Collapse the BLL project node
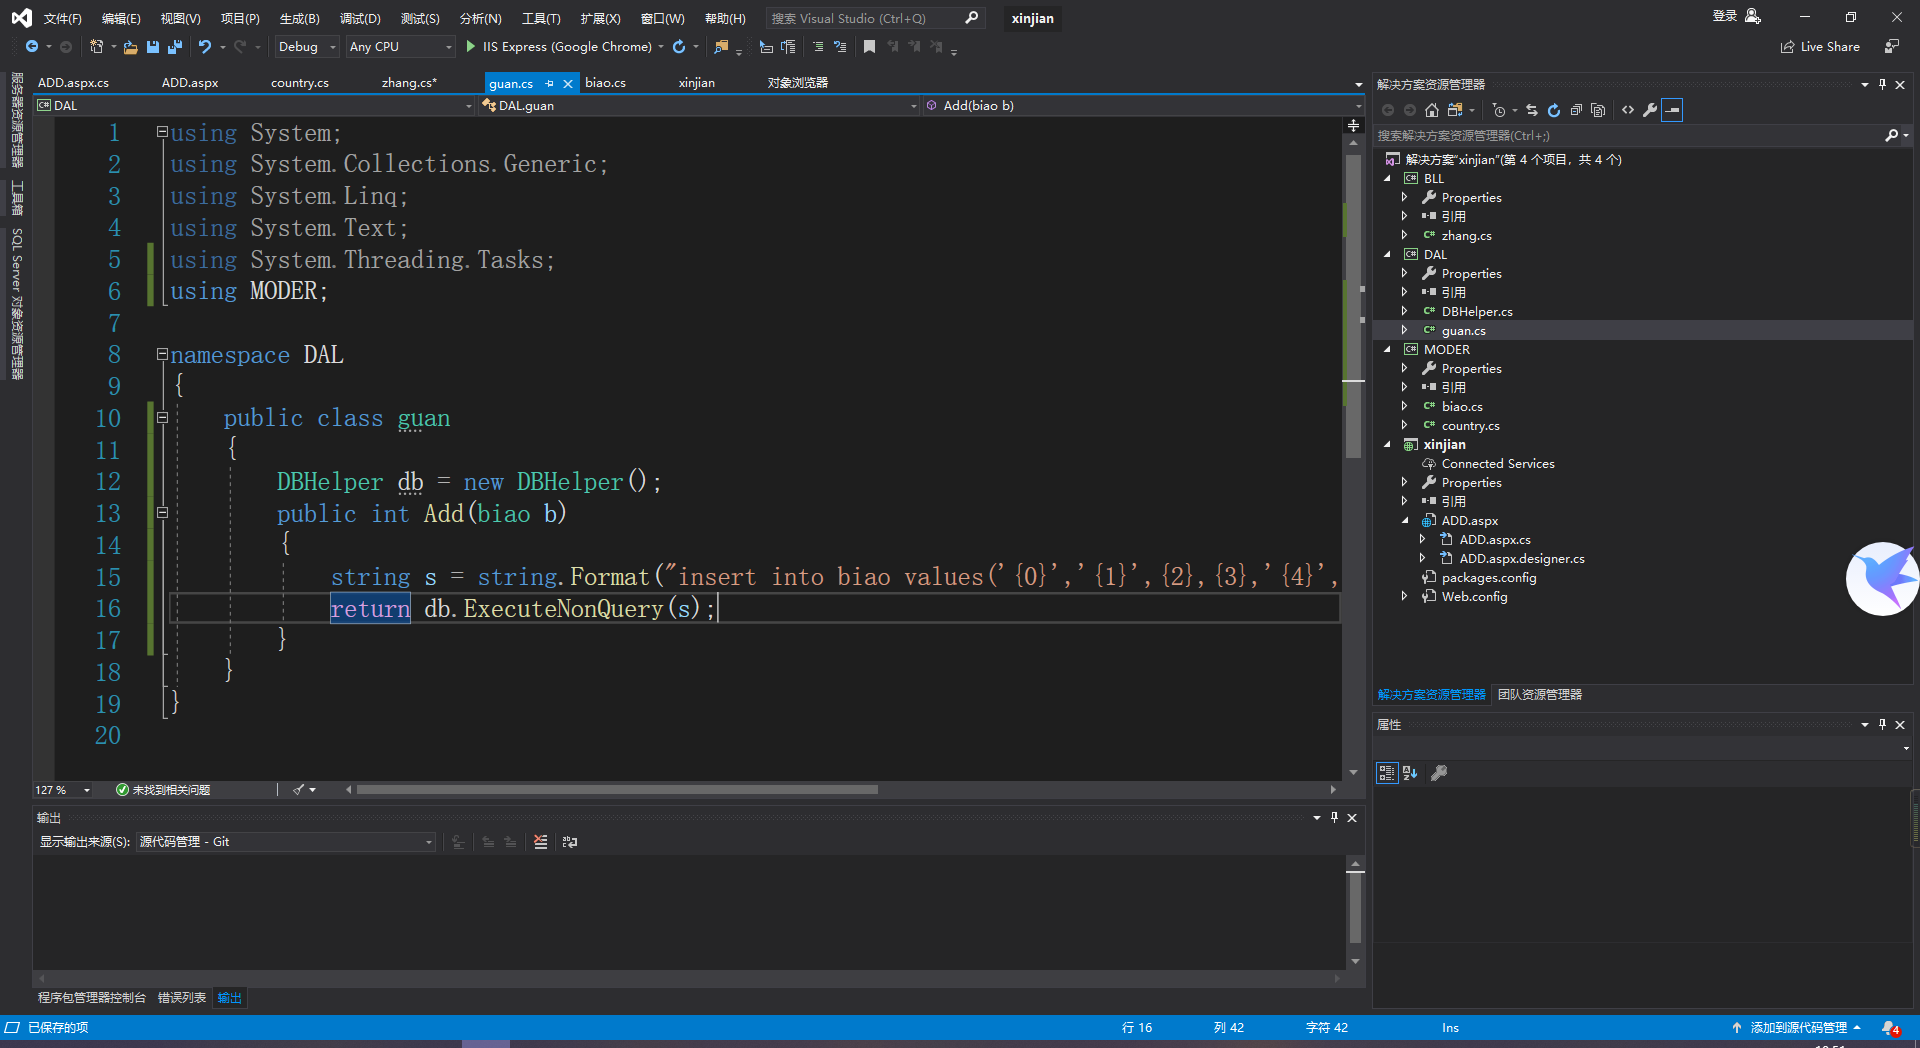This screenshot has height=1048, width=1920. click(x=1387, y=179)
